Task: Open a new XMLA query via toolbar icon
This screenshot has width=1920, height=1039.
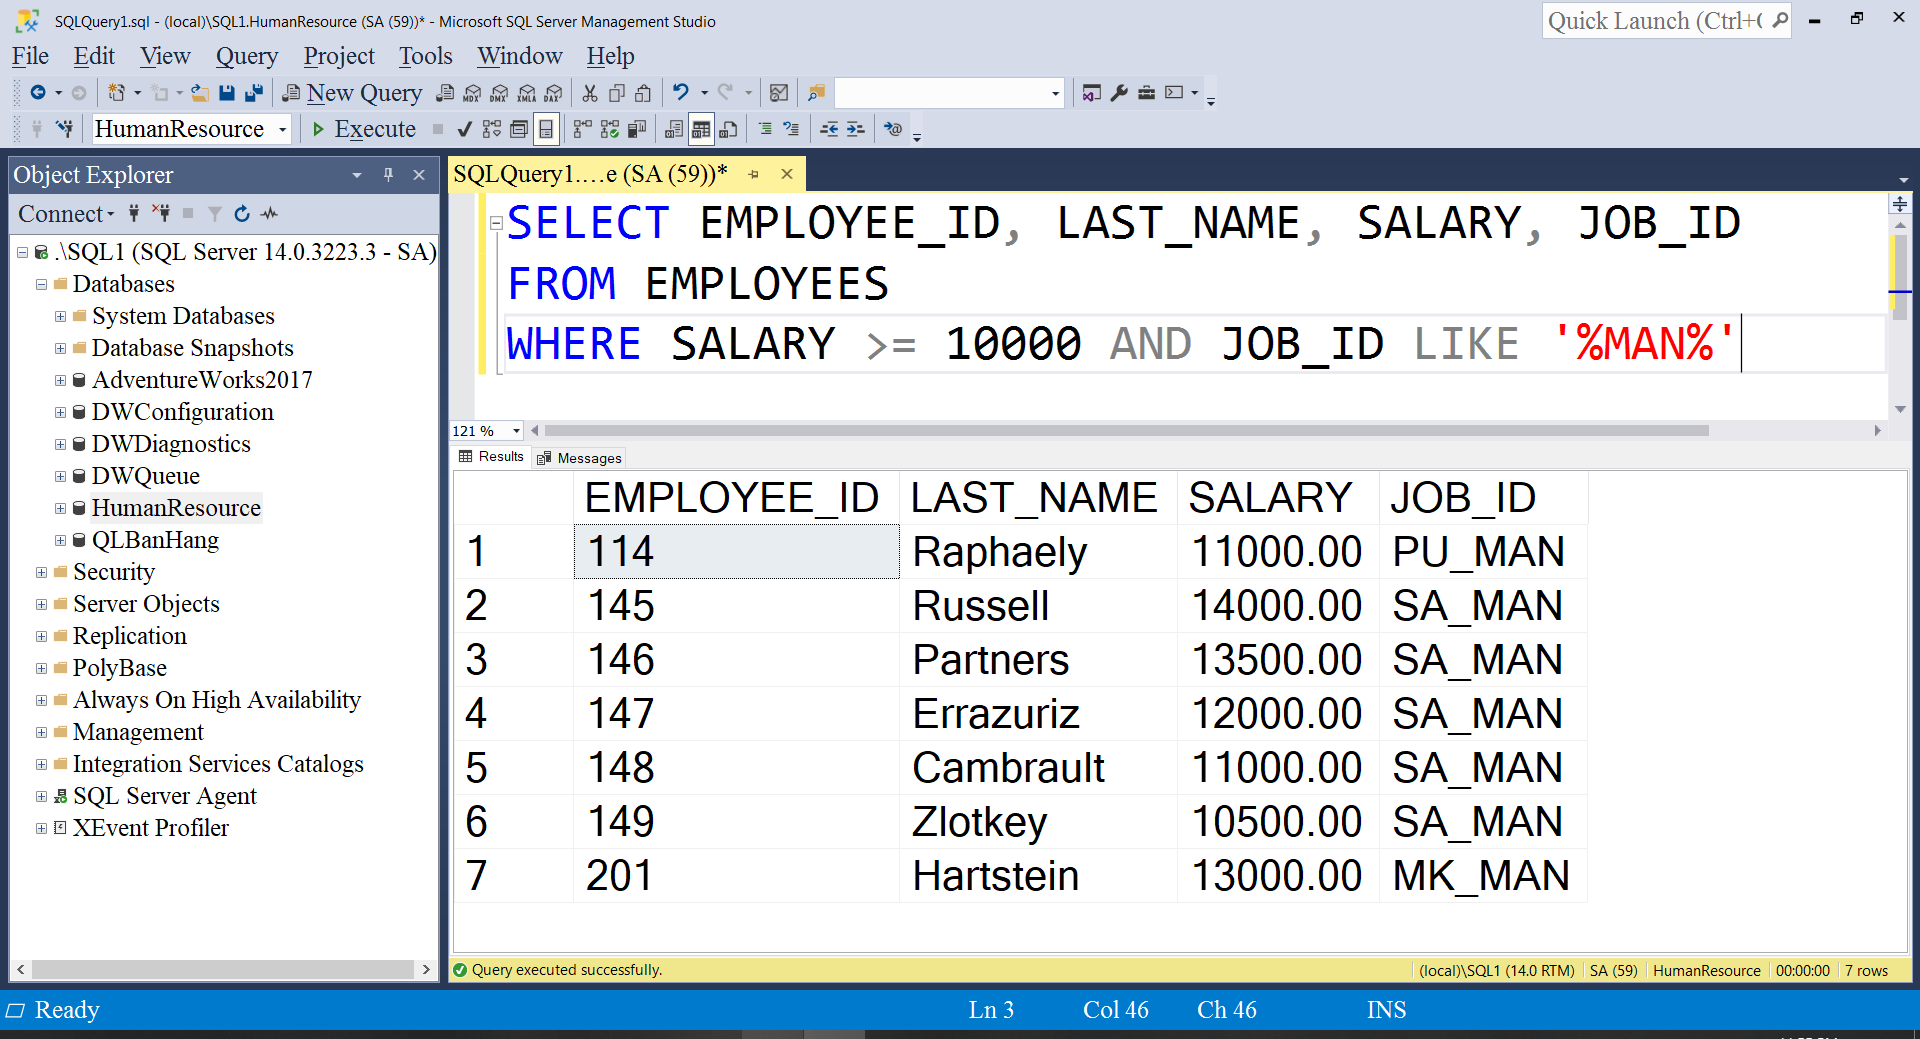Action: click(526, 93)
